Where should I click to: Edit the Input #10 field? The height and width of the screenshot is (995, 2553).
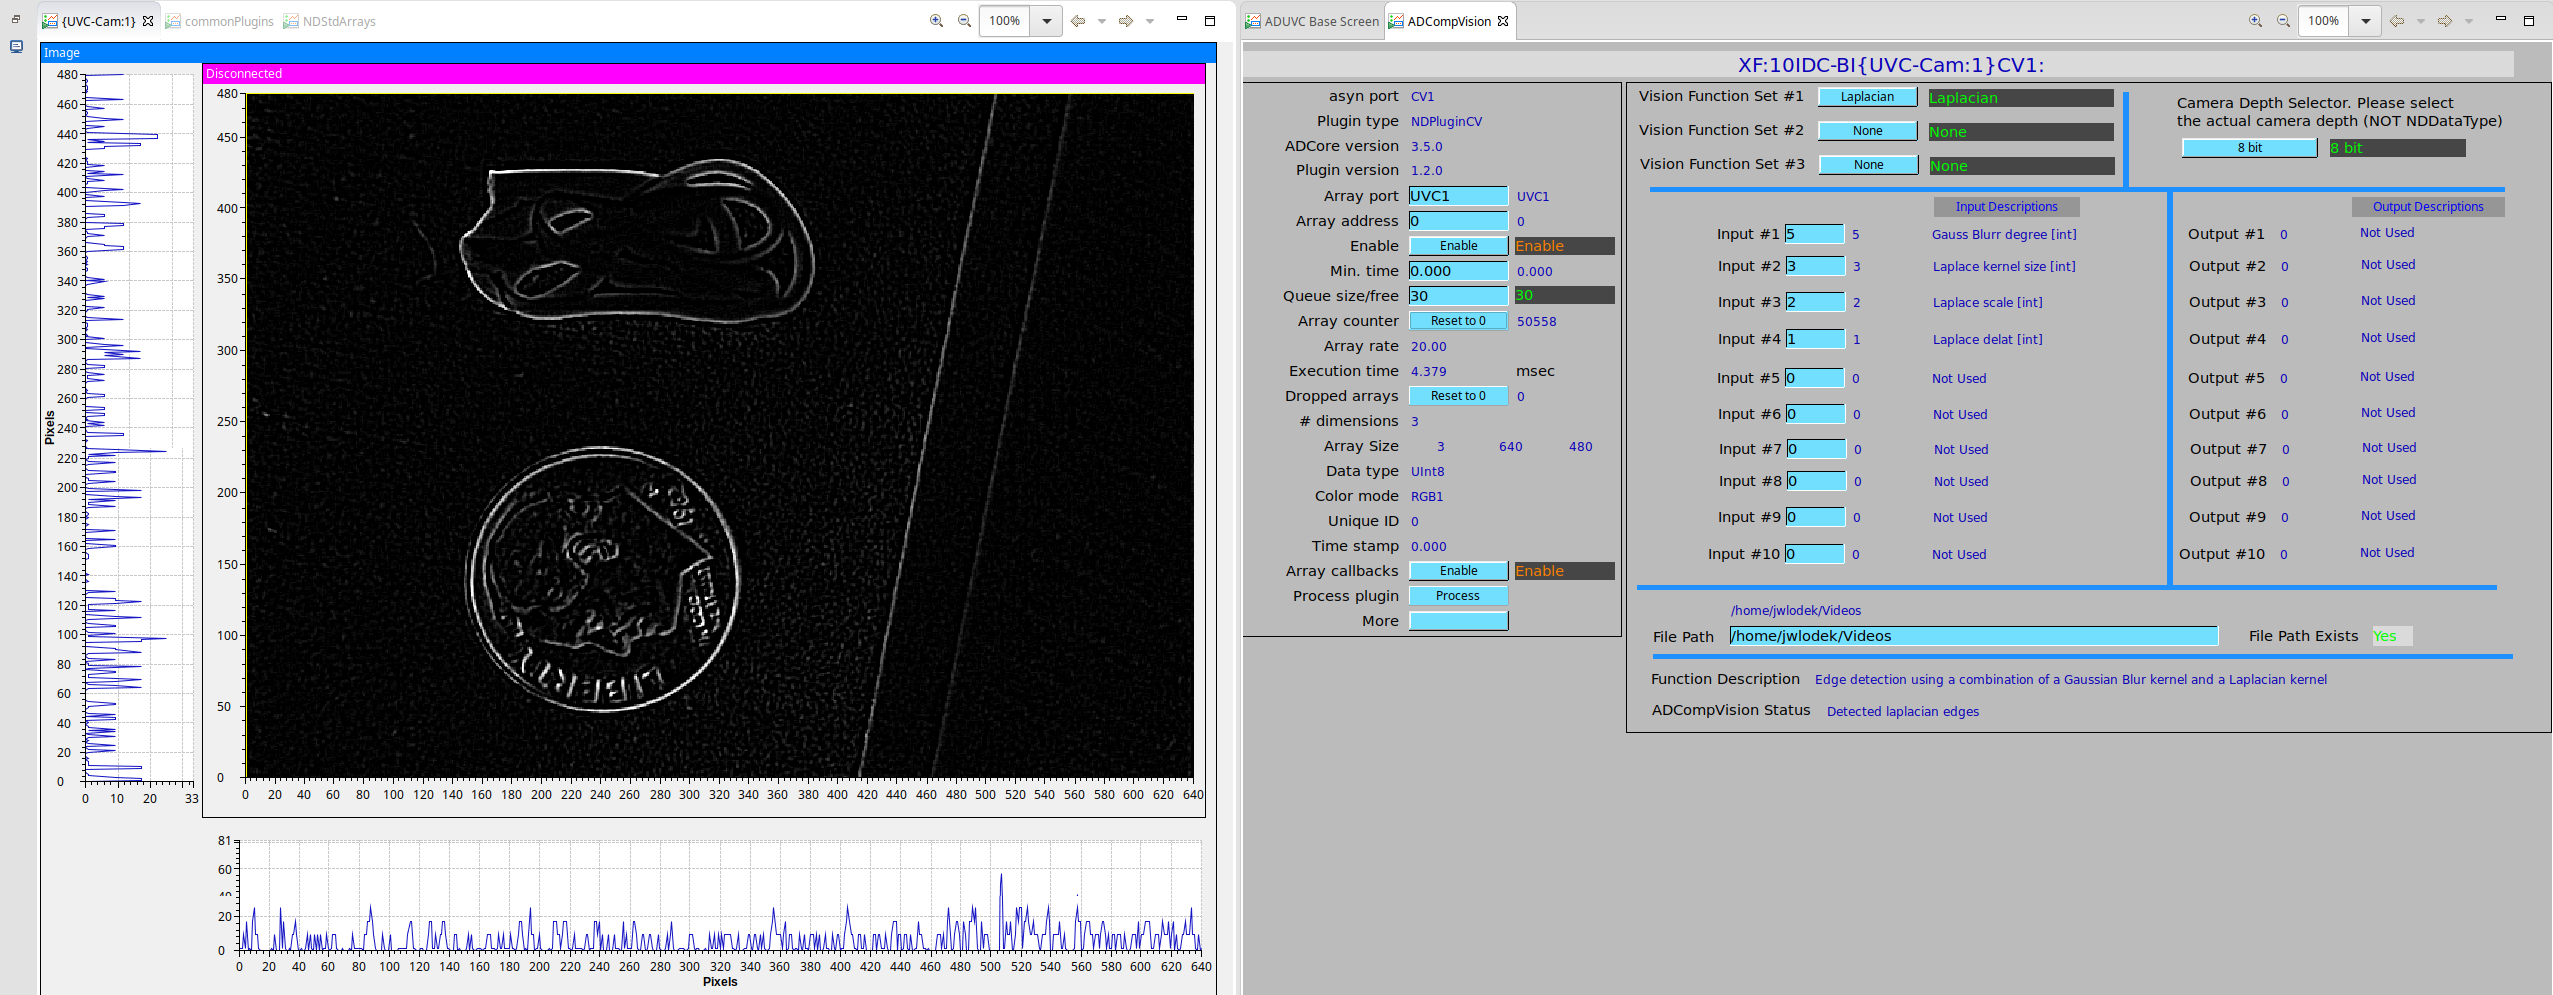pos(1814,554)
